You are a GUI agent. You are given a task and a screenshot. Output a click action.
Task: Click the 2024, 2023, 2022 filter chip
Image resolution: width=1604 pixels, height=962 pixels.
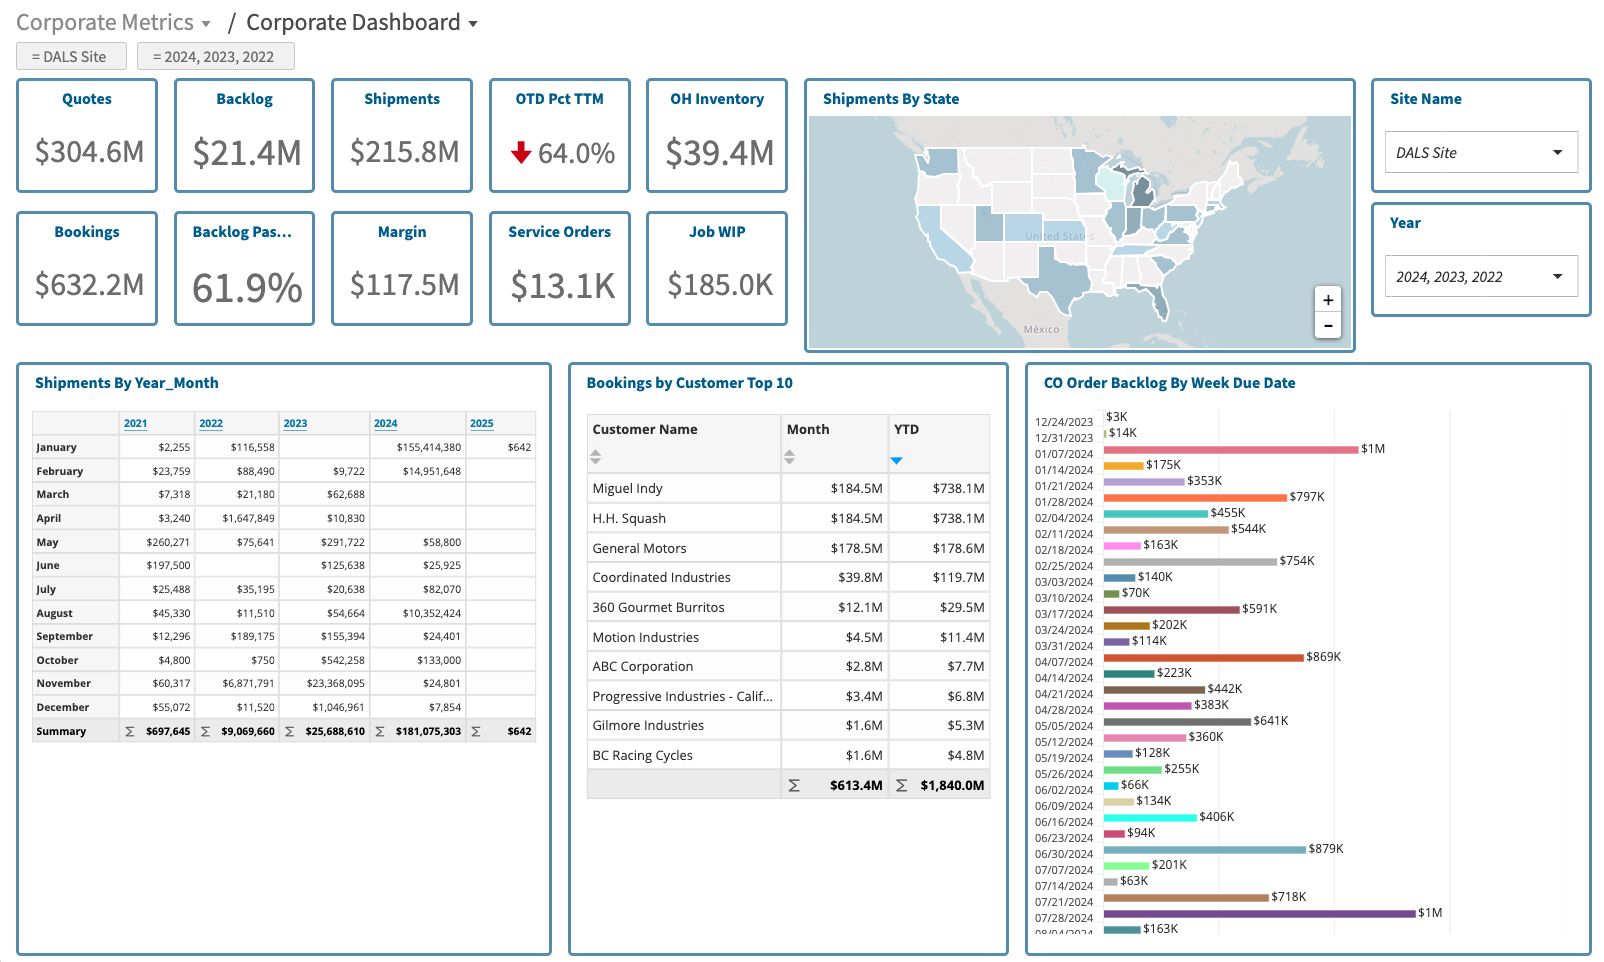coord(215,57)
